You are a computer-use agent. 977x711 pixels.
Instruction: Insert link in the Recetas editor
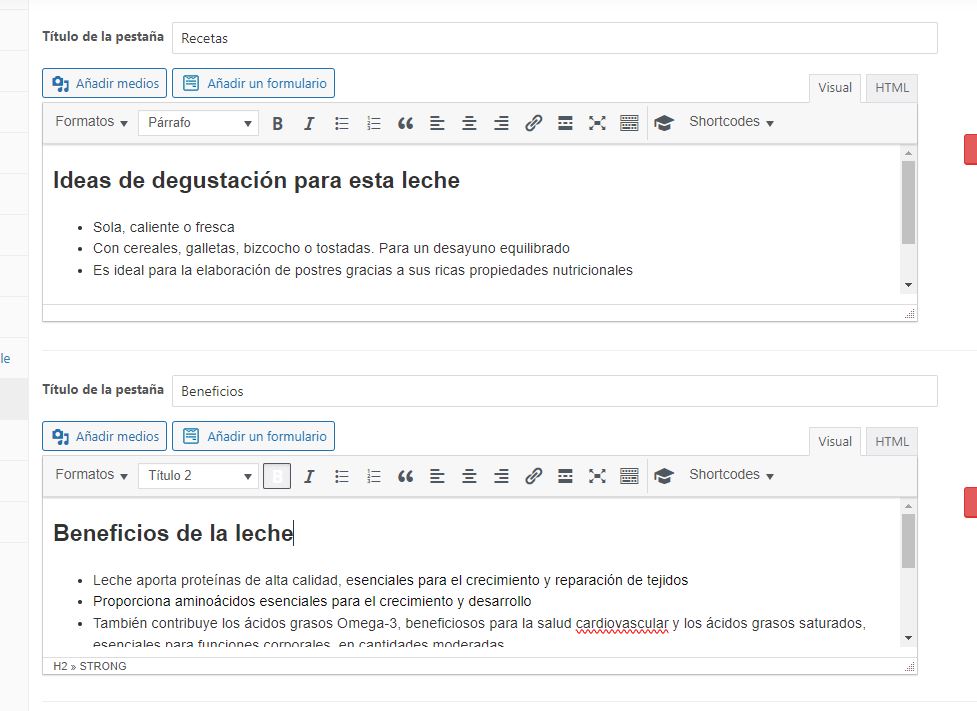(533, 123)
